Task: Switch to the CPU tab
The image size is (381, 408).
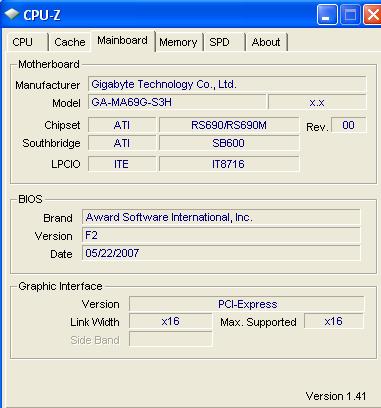Action: point(27,42)
